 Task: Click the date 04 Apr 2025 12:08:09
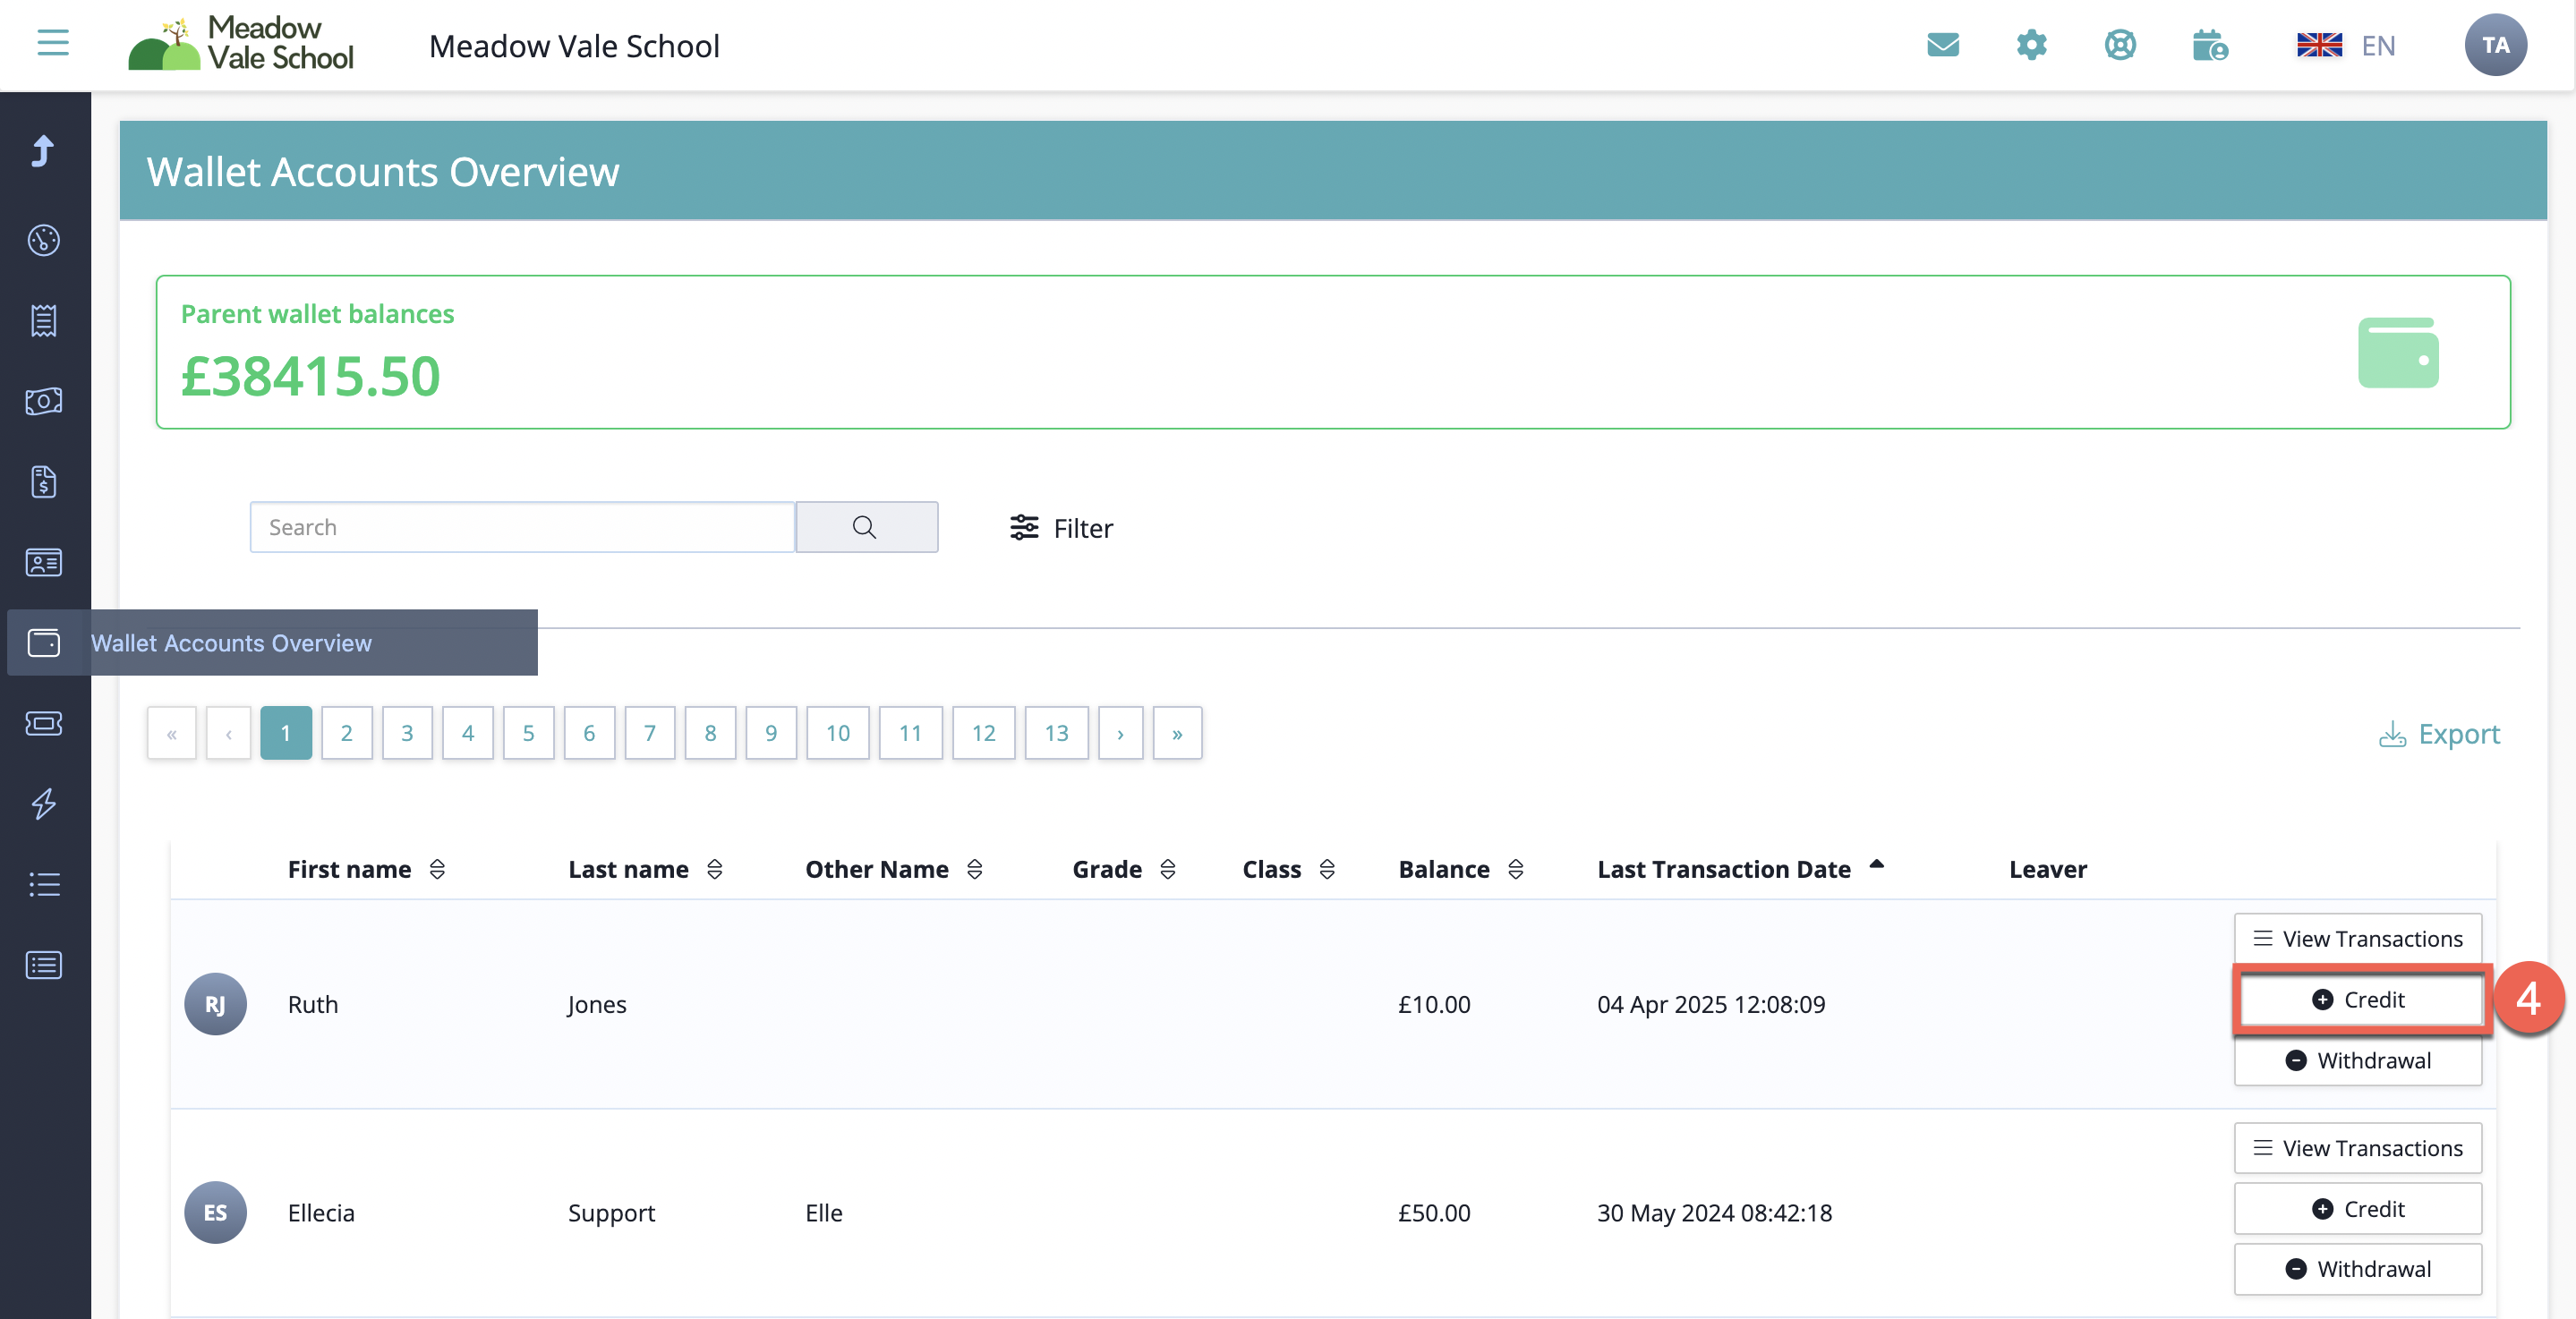click(1711, 1004)
